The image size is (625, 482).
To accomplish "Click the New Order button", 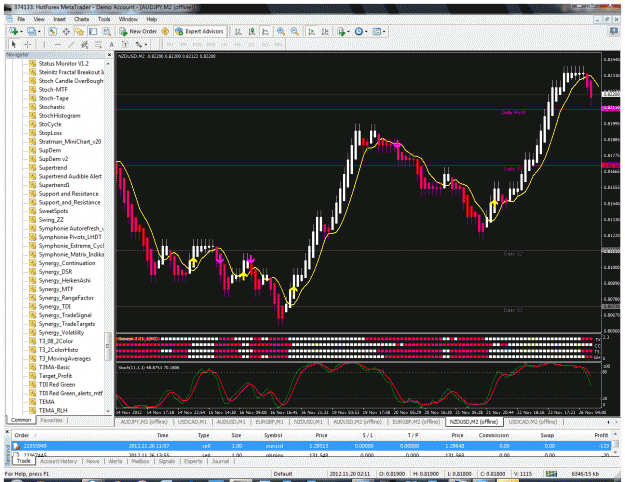I will pyautogui.click(x=138, y=31).
